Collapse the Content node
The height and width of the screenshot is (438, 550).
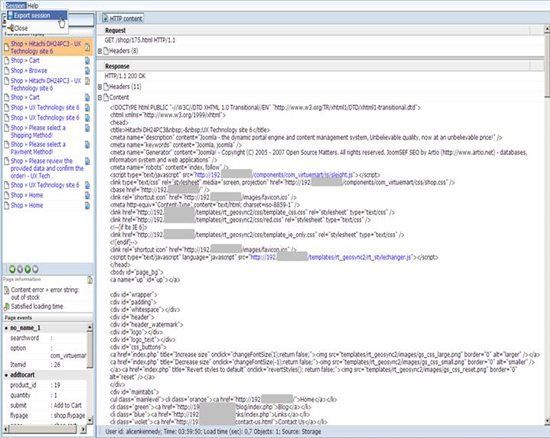(x=100, y=97)
